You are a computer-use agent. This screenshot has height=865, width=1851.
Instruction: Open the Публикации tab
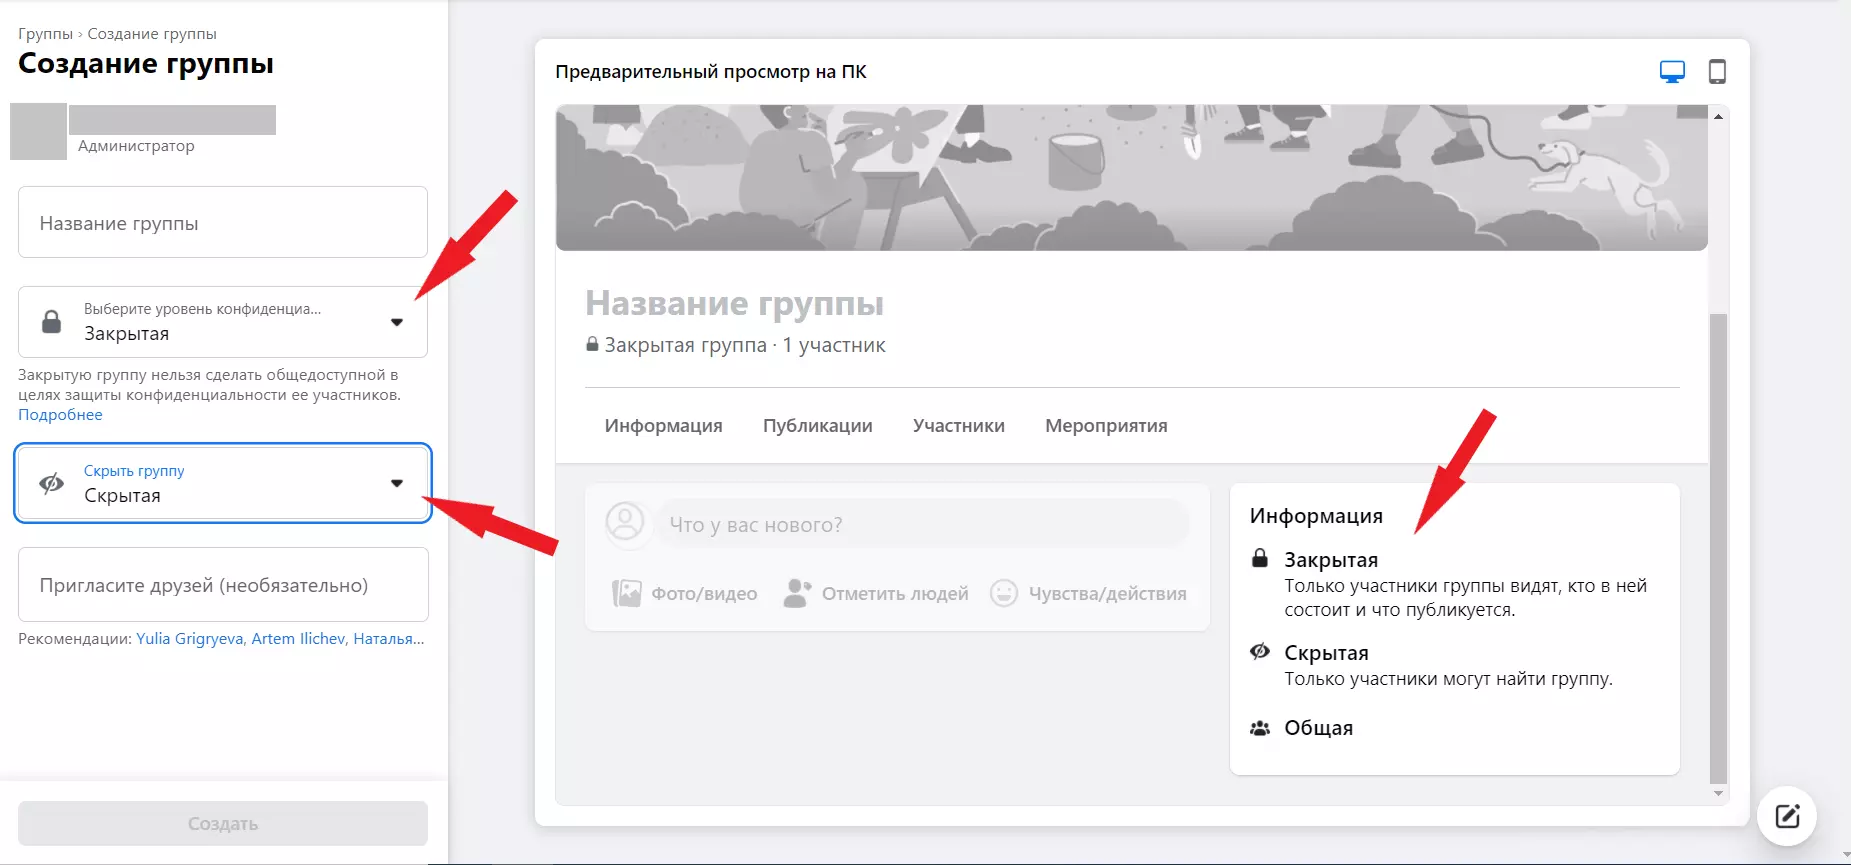pos(817,426)
